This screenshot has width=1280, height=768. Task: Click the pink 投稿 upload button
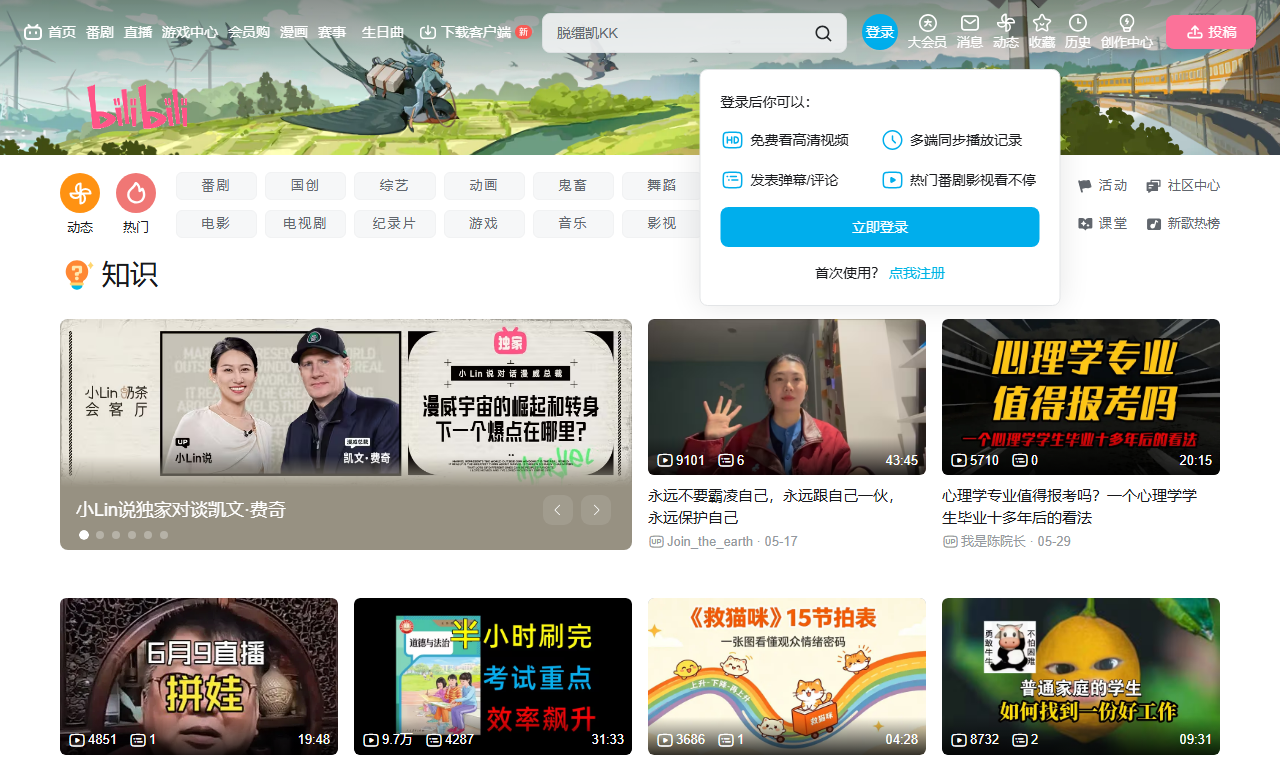1211,32
